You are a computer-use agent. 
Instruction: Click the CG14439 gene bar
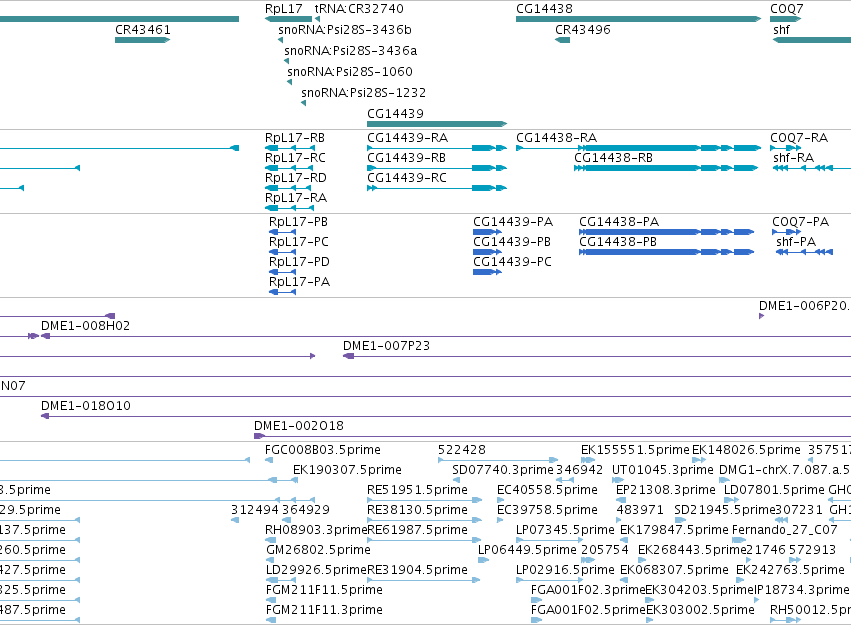(x=437, y=124)
